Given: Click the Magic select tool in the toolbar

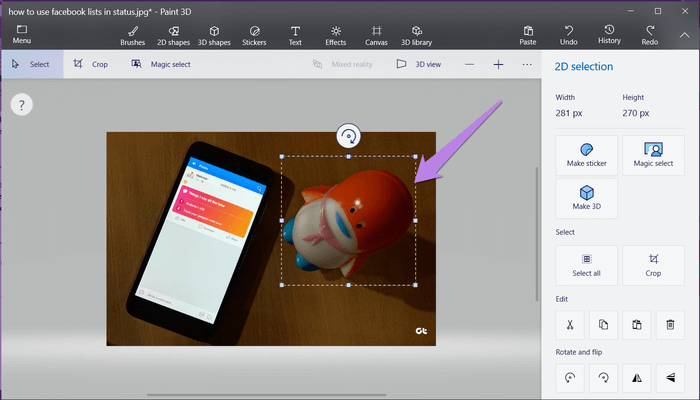Looking at the screenshot, I should tap(160, 64).
